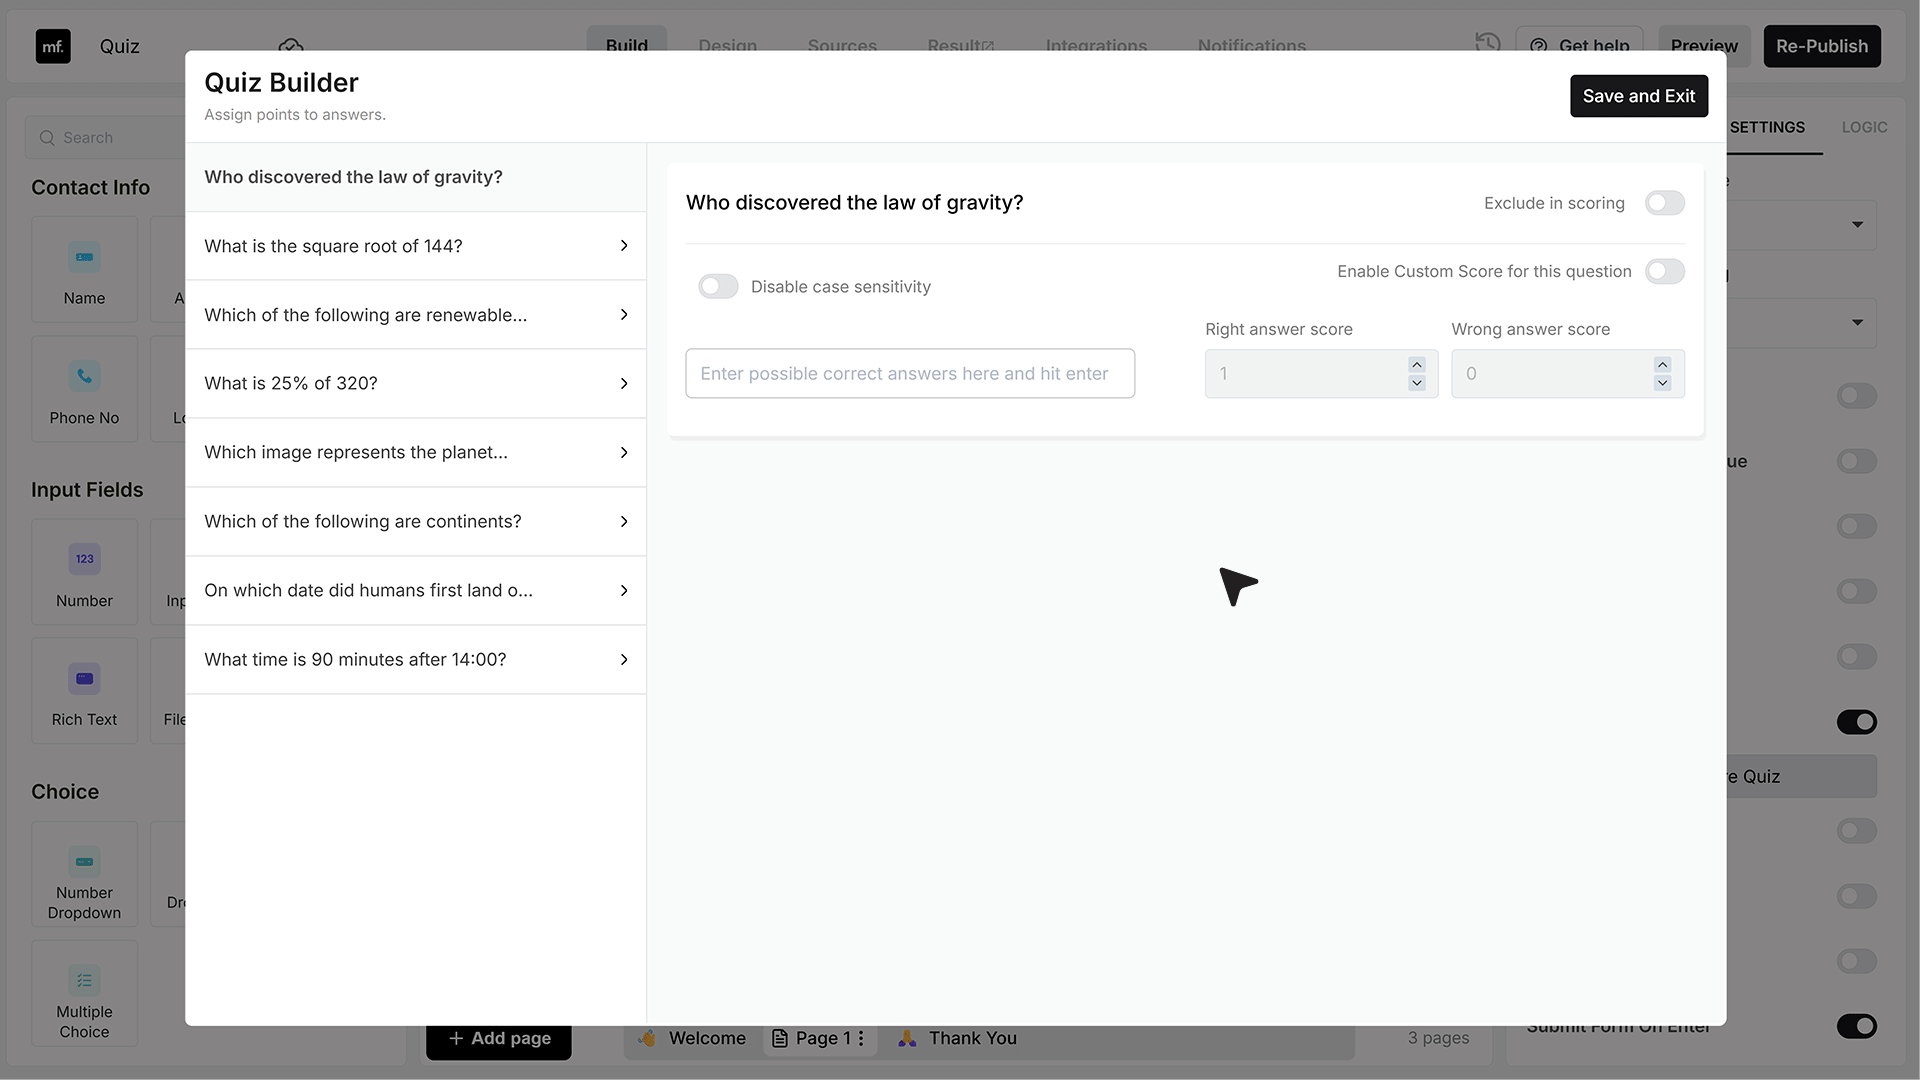Click the Thank You page icon
1920x1080 pixels.
coord(907,1038)
